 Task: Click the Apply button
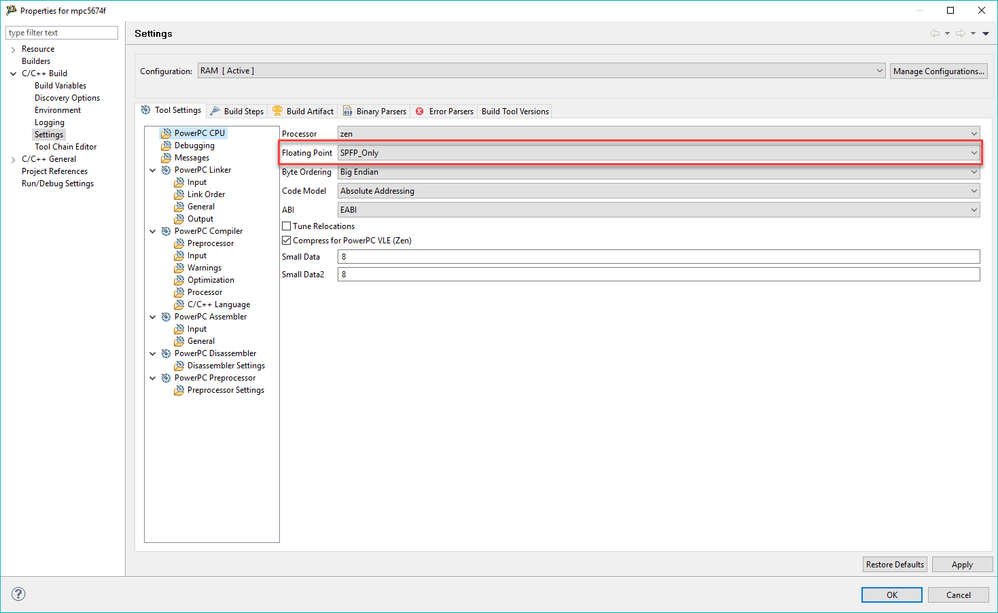(x=962, y=565)
